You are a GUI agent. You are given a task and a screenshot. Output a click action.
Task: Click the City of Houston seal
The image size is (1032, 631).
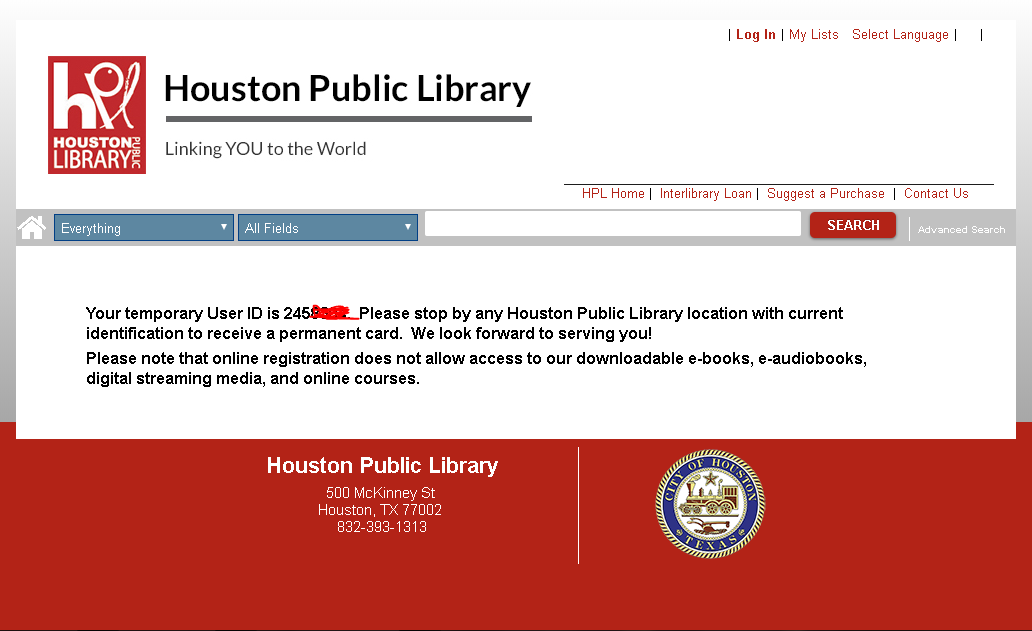tap(709, 503)
